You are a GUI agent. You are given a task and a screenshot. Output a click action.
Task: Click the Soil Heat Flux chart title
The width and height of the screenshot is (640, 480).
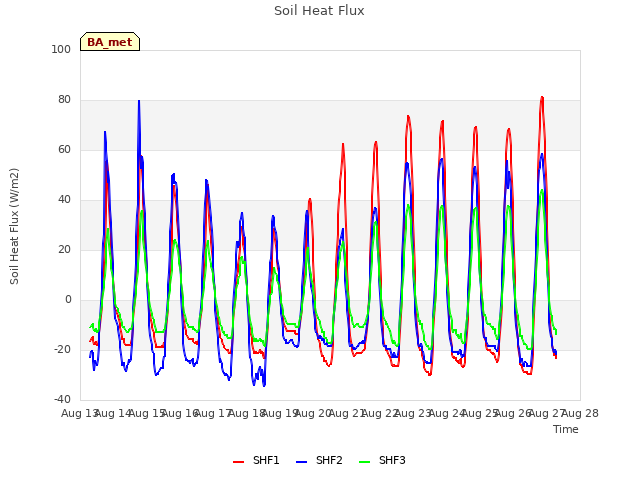tap(319, 11)
